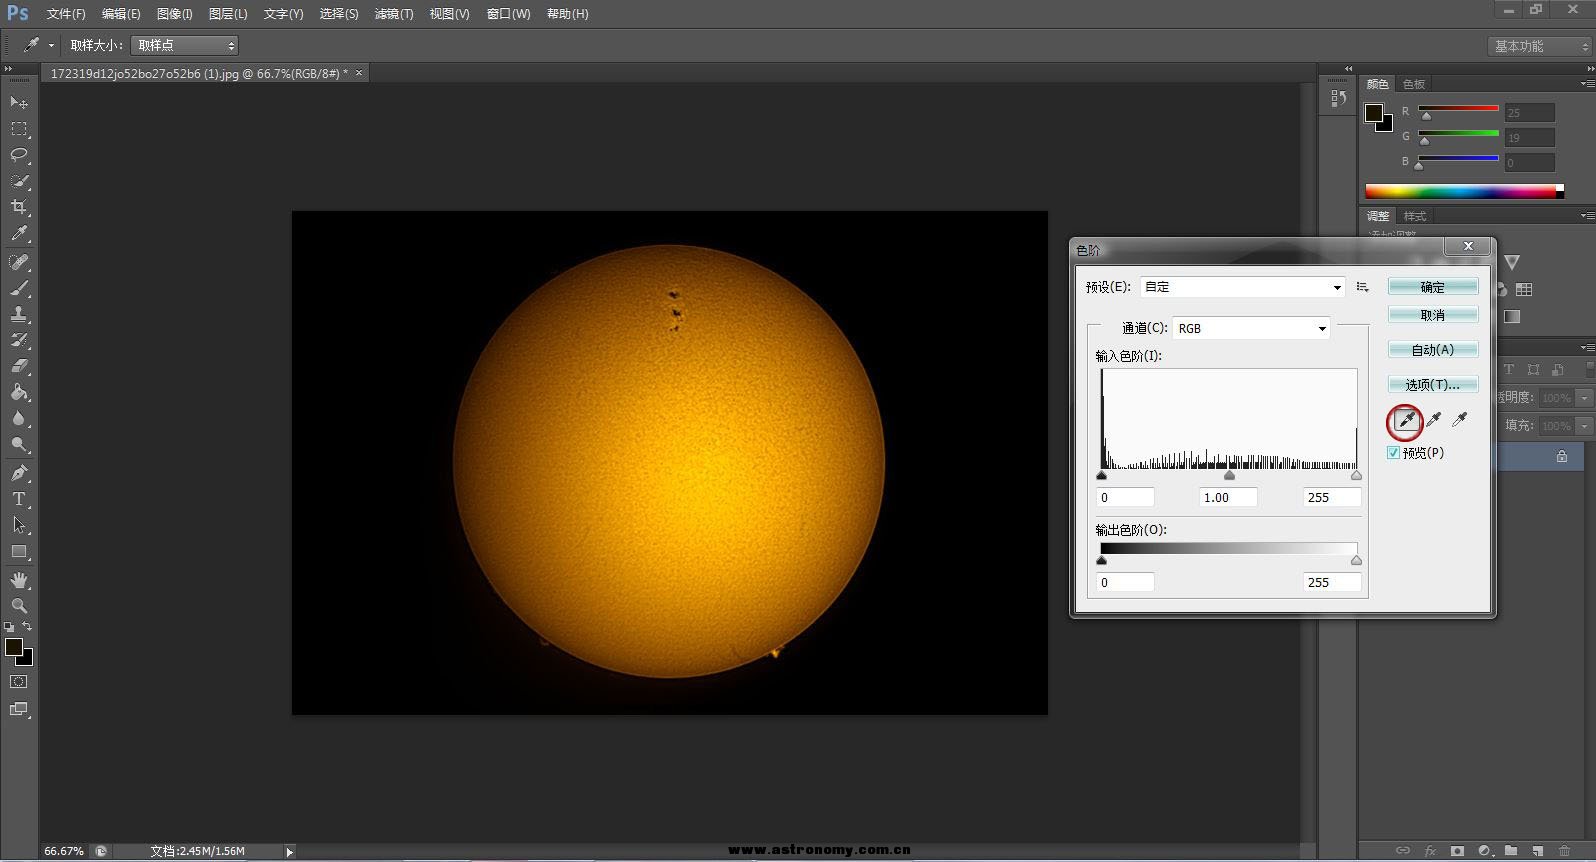Viewport: 1596px width, 862px height.
Task: Select the Brush tool
Action: click(19, 288)
